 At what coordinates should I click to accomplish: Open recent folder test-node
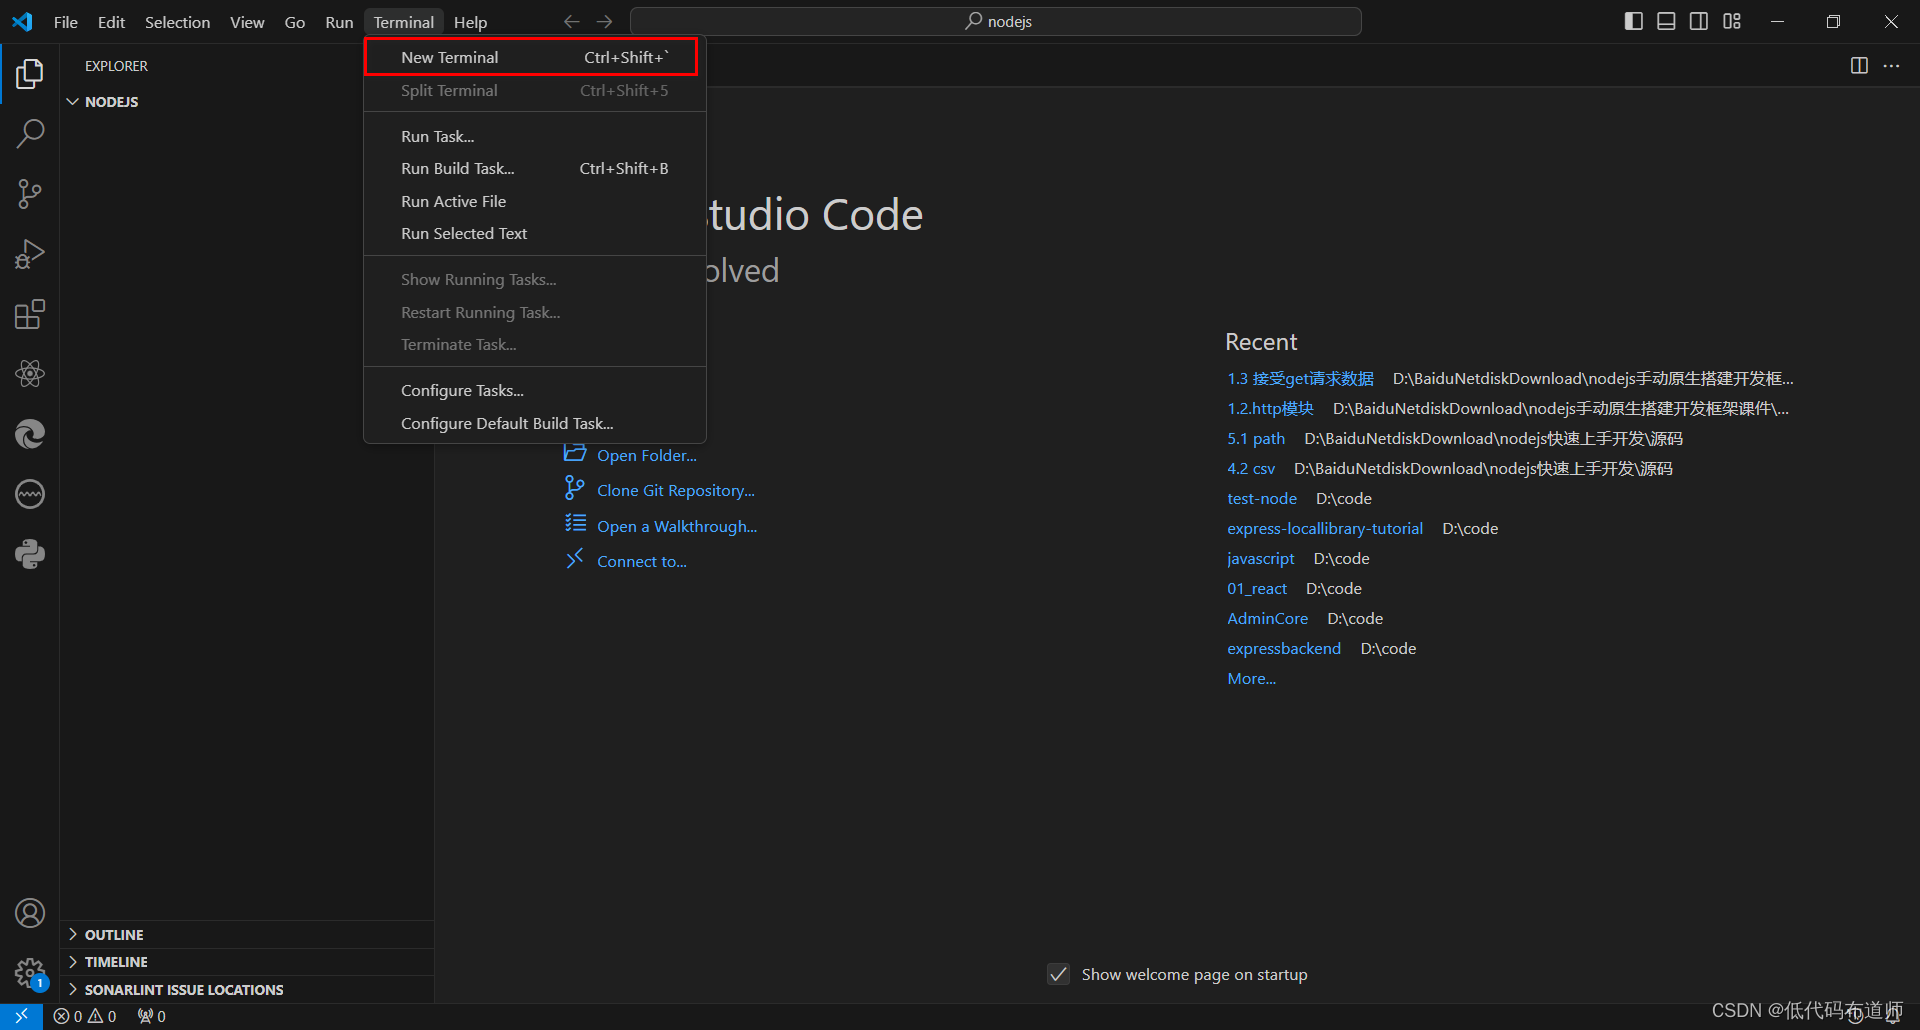[1262, 498]
